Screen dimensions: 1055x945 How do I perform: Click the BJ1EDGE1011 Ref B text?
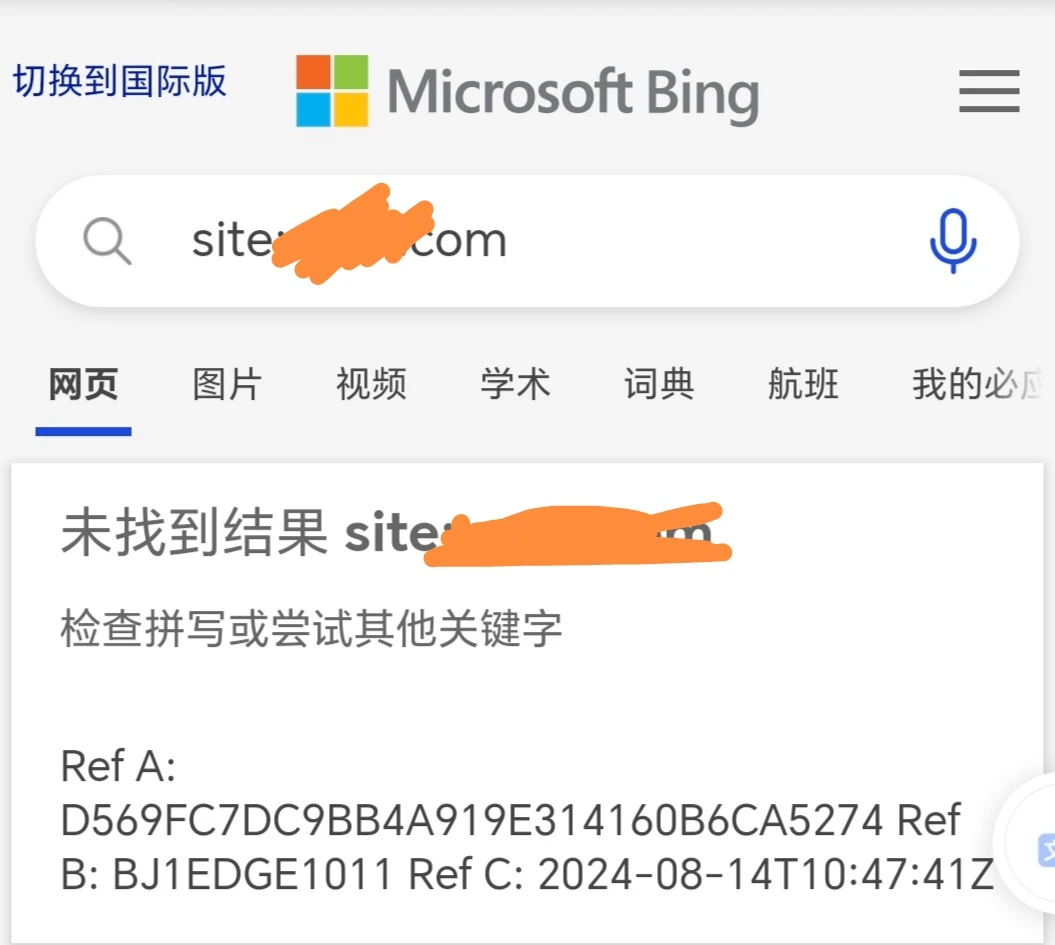[x=252, y=874]
